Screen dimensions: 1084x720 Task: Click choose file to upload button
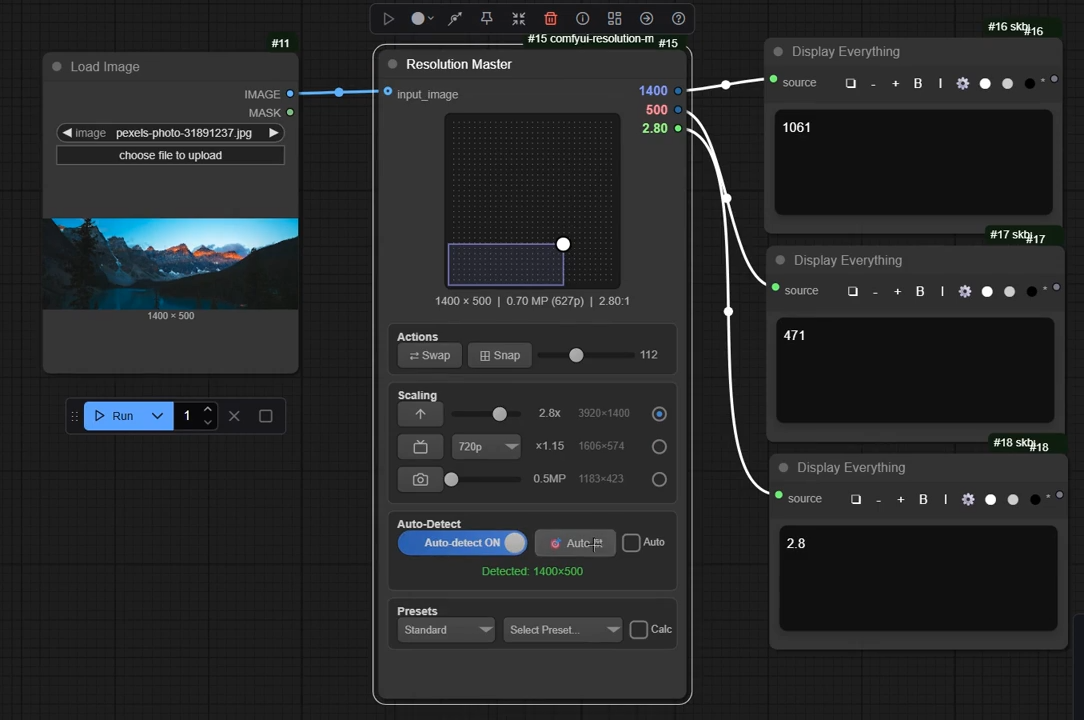tap(170, 156)
